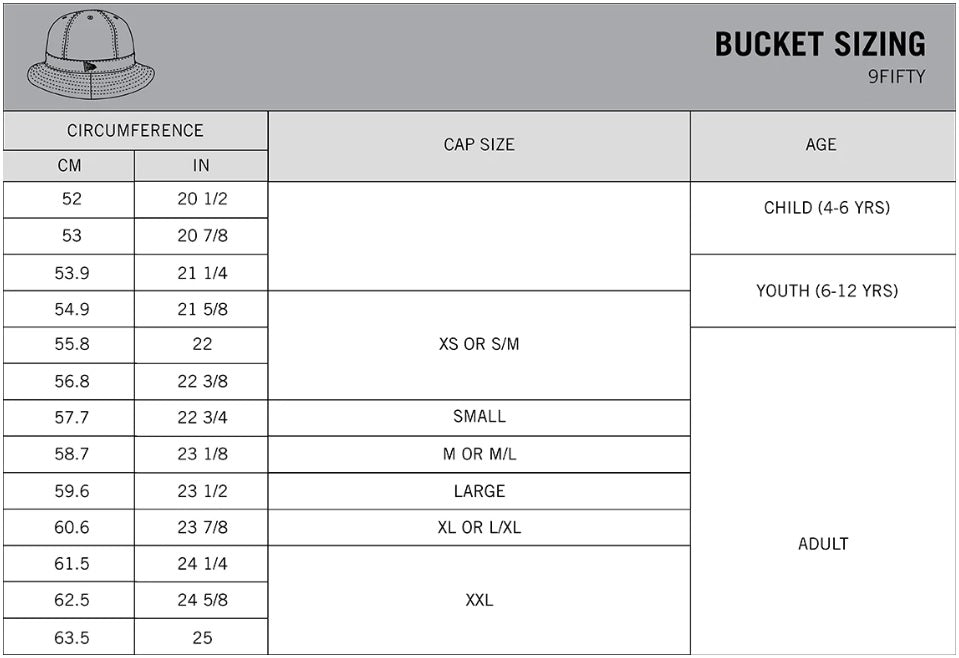
Task: Click the IN sub-header cell
Action: [x=201, y=166]
